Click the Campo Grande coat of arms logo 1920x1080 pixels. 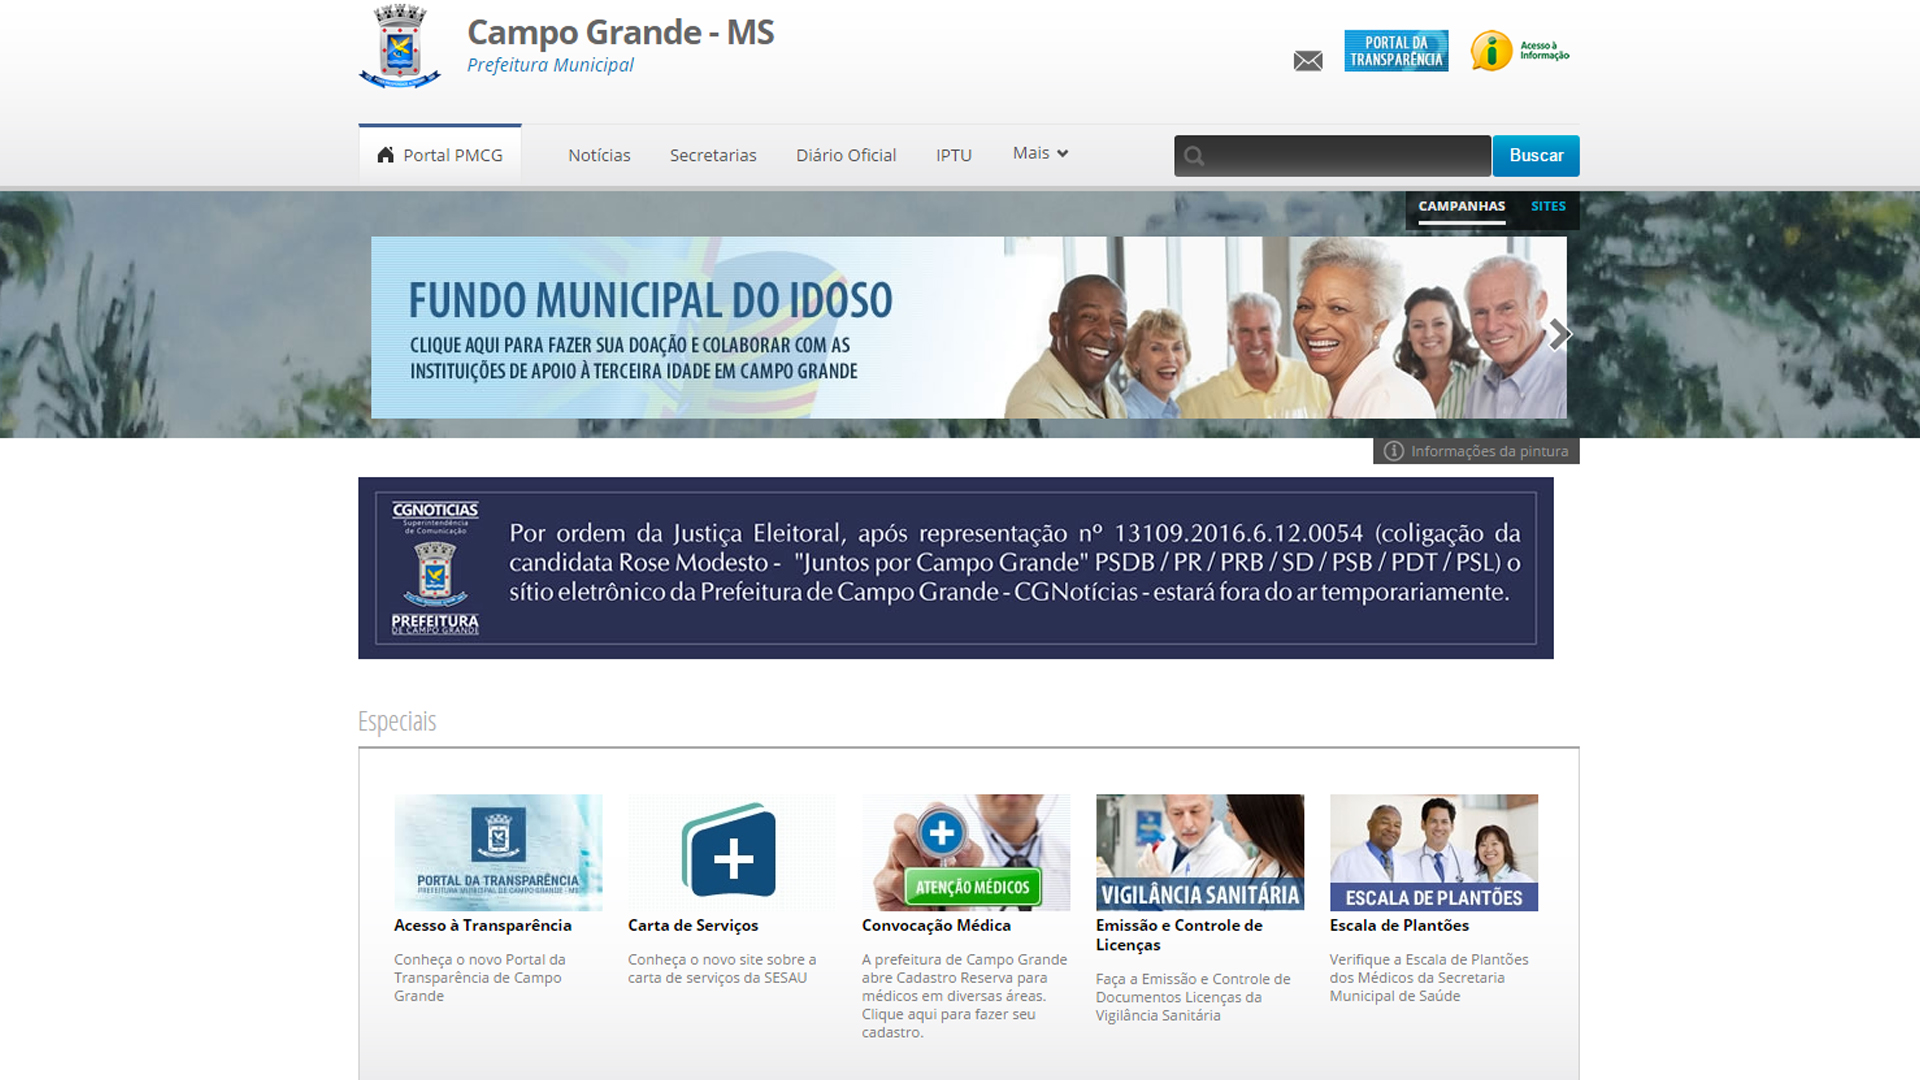tap(400, 47)
